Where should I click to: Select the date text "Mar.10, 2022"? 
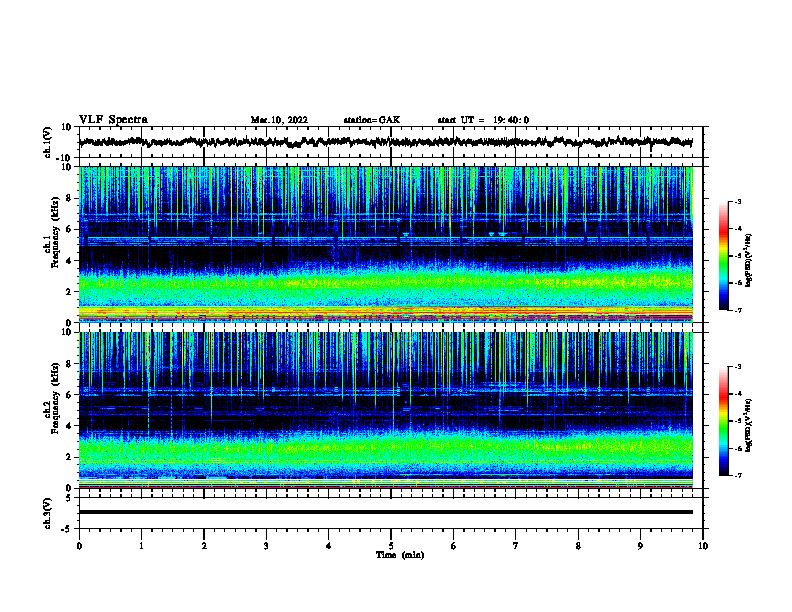279,120
